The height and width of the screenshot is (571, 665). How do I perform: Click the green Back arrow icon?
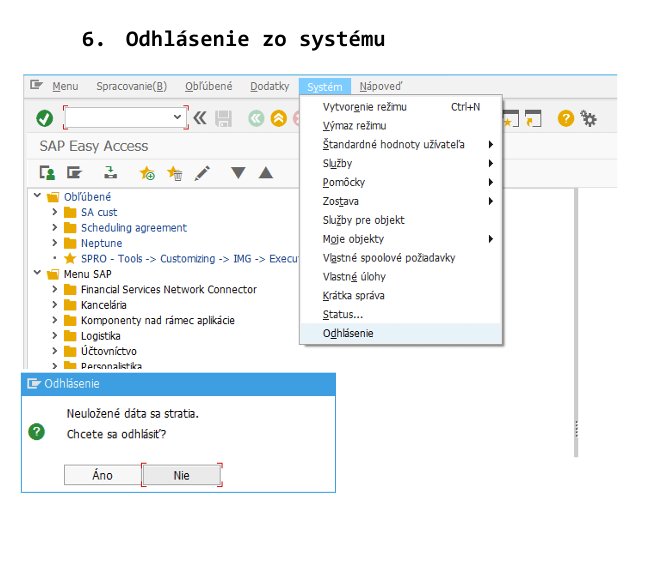tap(256, 118)
